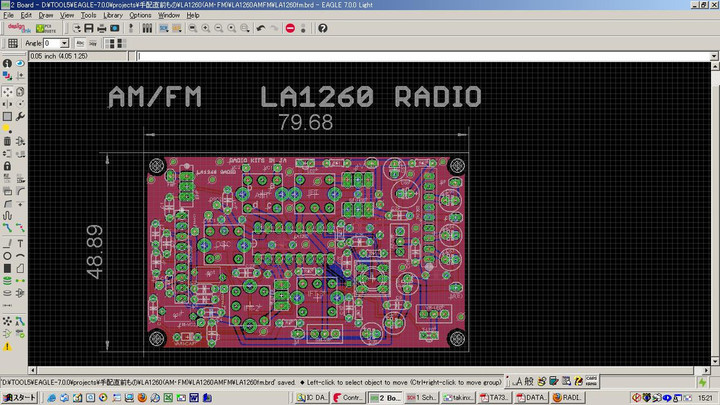Open the Tools menu
Viewport: 720px width, 405px height.
(88, 16)
